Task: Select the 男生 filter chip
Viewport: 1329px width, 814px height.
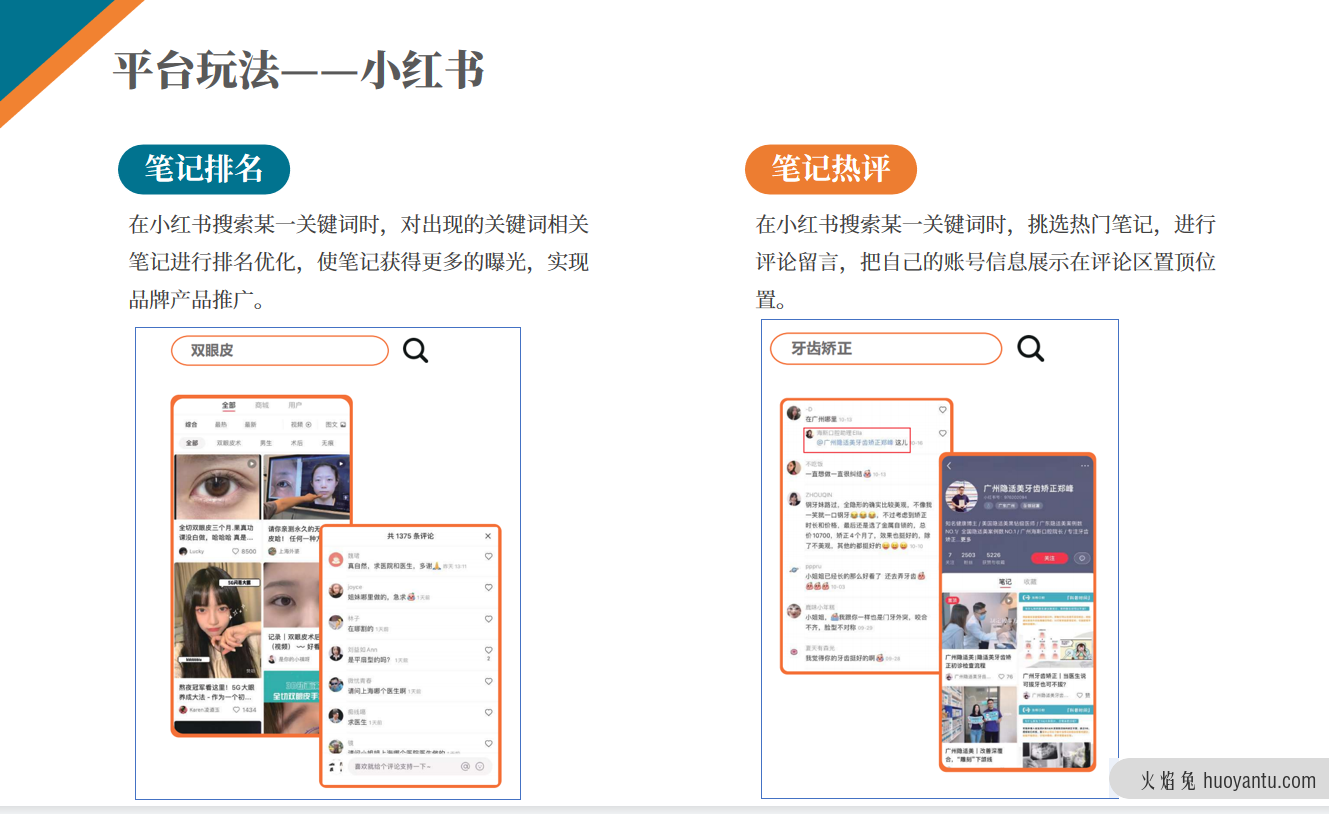Action: pyautogui.click(x=266, y=443)
